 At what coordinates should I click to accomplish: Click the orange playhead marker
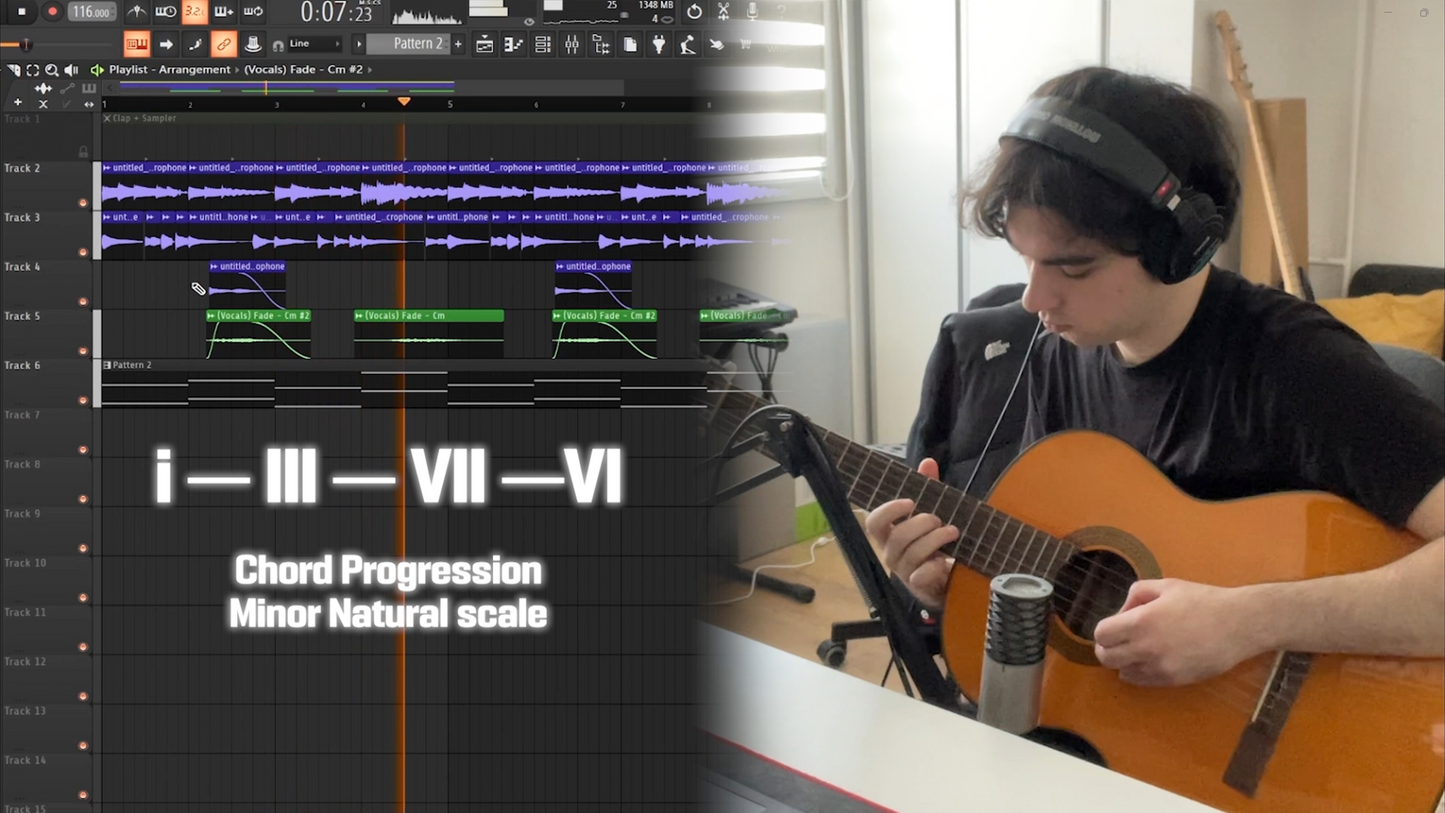point(404,101)
